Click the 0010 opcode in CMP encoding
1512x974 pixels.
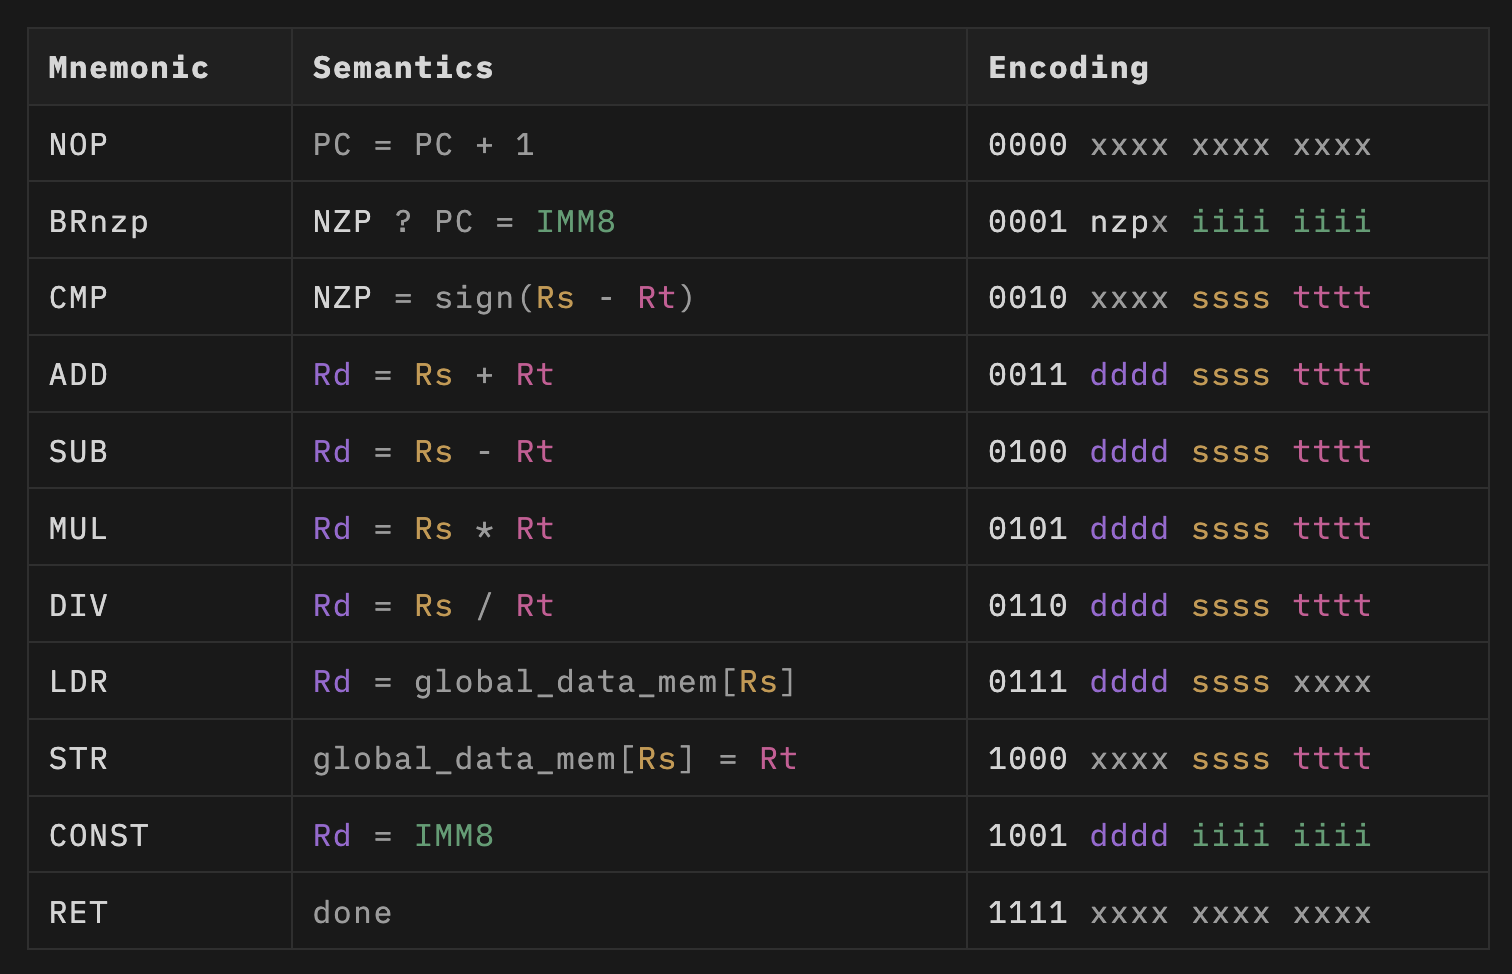(1027, 298)
